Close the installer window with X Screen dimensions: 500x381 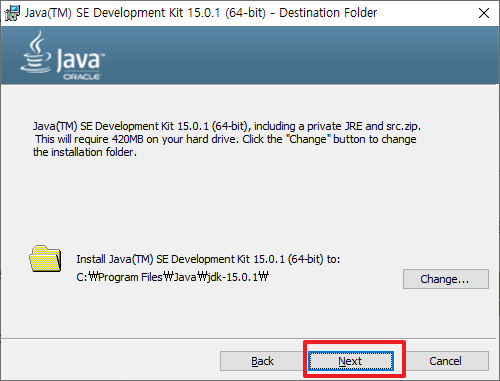click(x=484, y=13)
